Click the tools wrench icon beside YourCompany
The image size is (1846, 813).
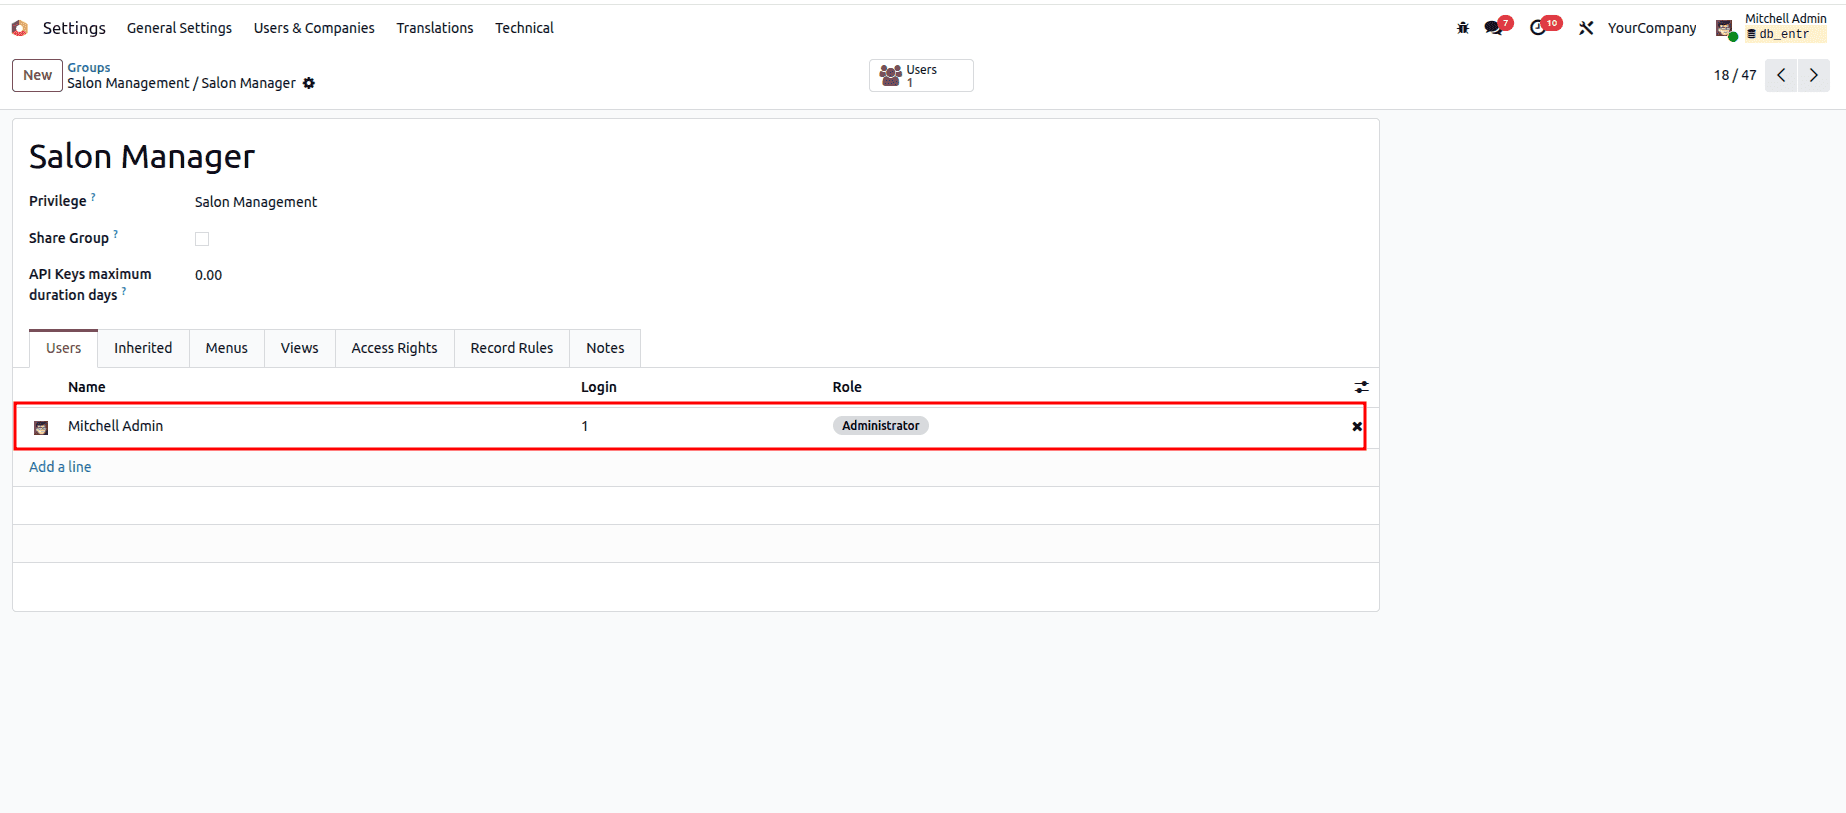pos(1586,28)
